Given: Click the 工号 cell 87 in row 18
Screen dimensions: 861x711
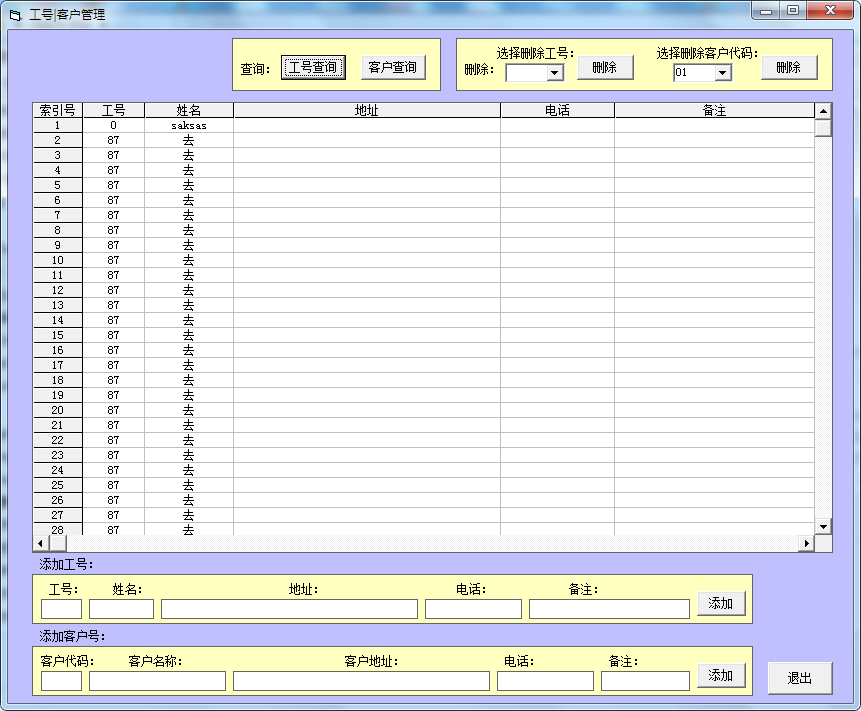Looking at the screenshot, I should point(114,380).
